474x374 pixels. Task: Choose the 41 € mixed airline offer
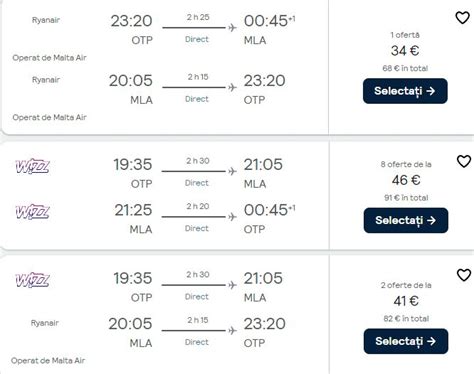[x=406, y=341]
